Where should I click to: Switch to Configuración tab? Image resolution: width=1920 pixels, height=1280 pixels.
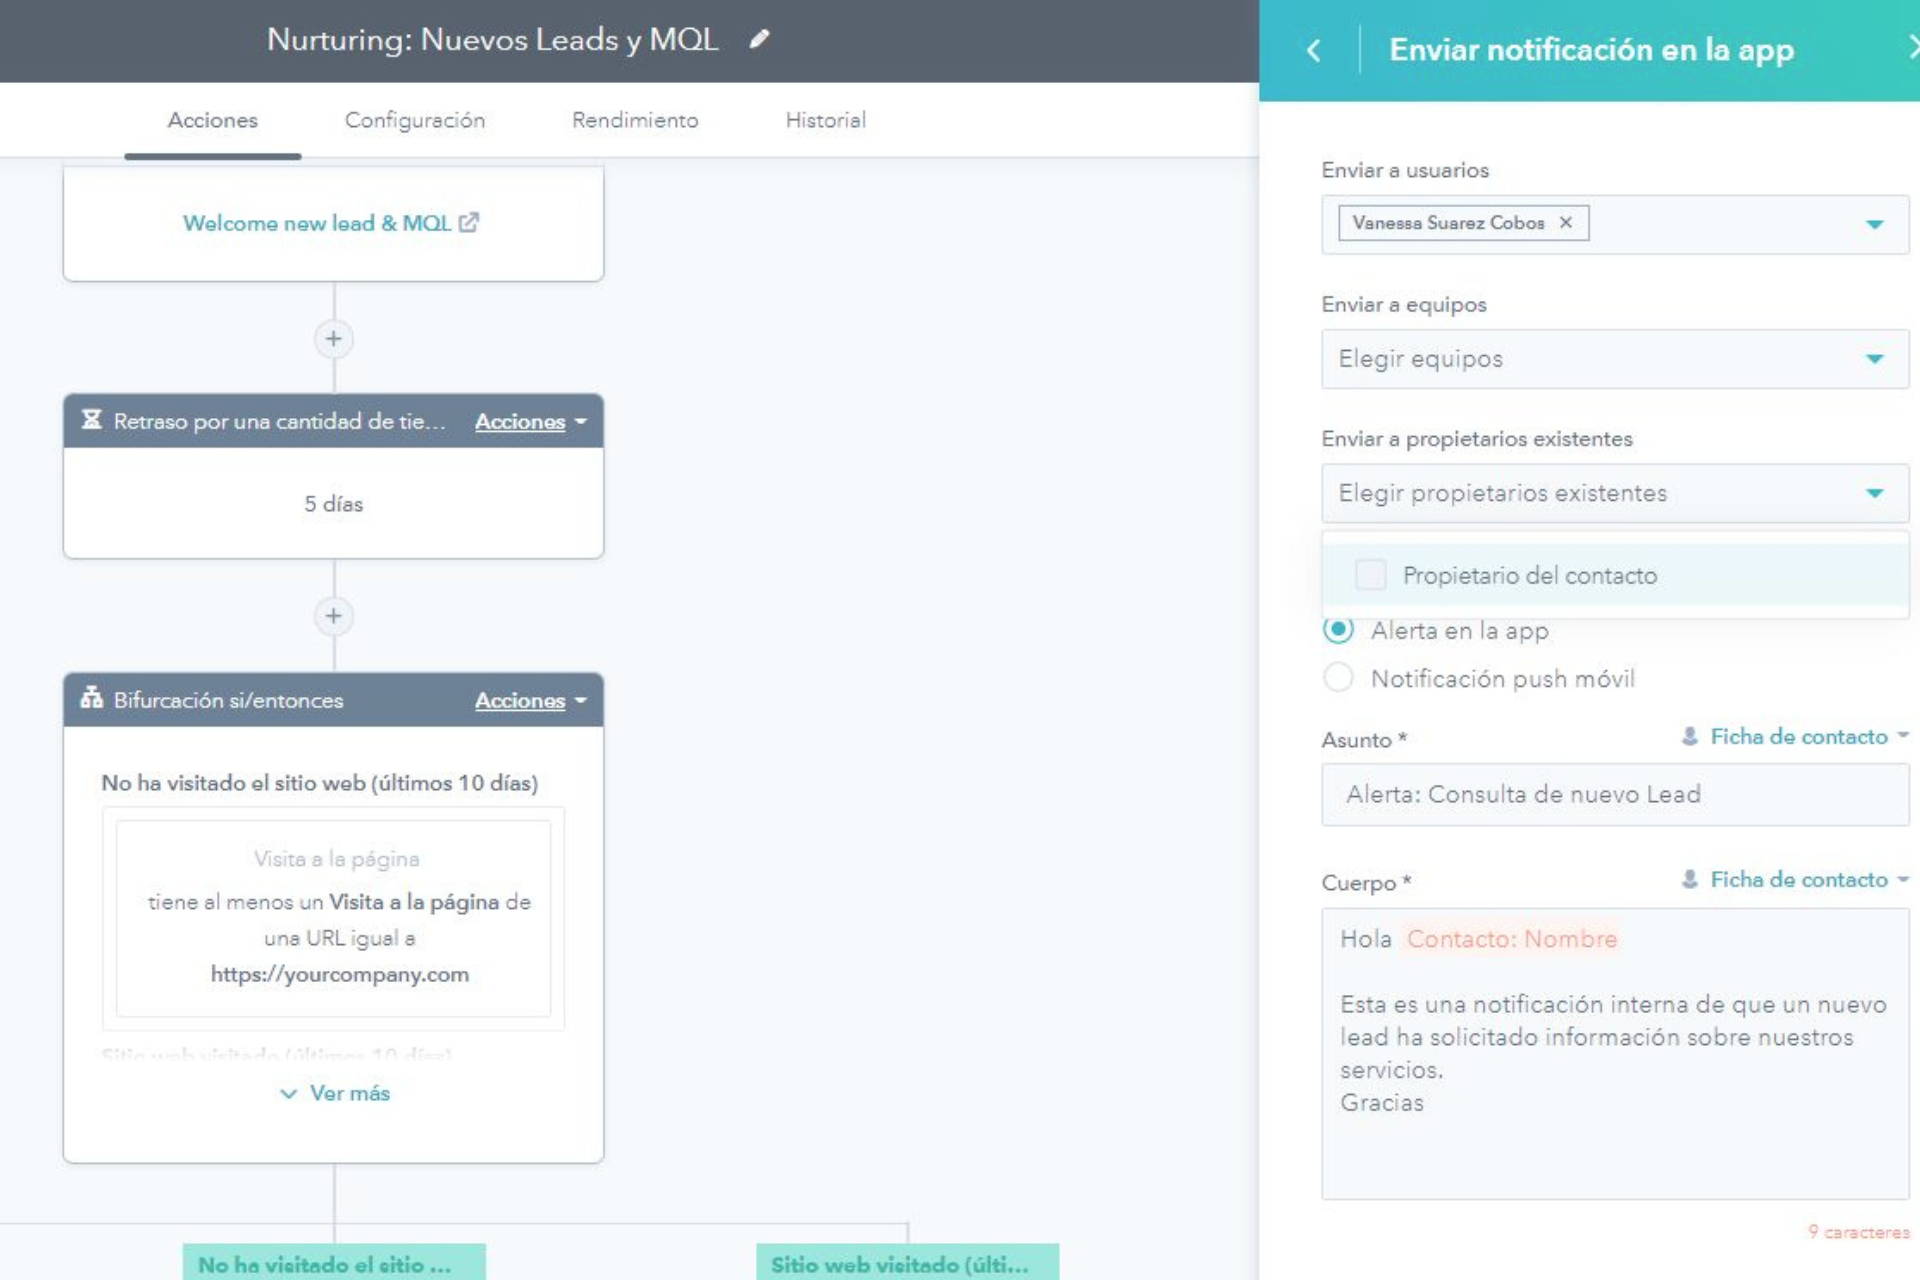point(415,120)
